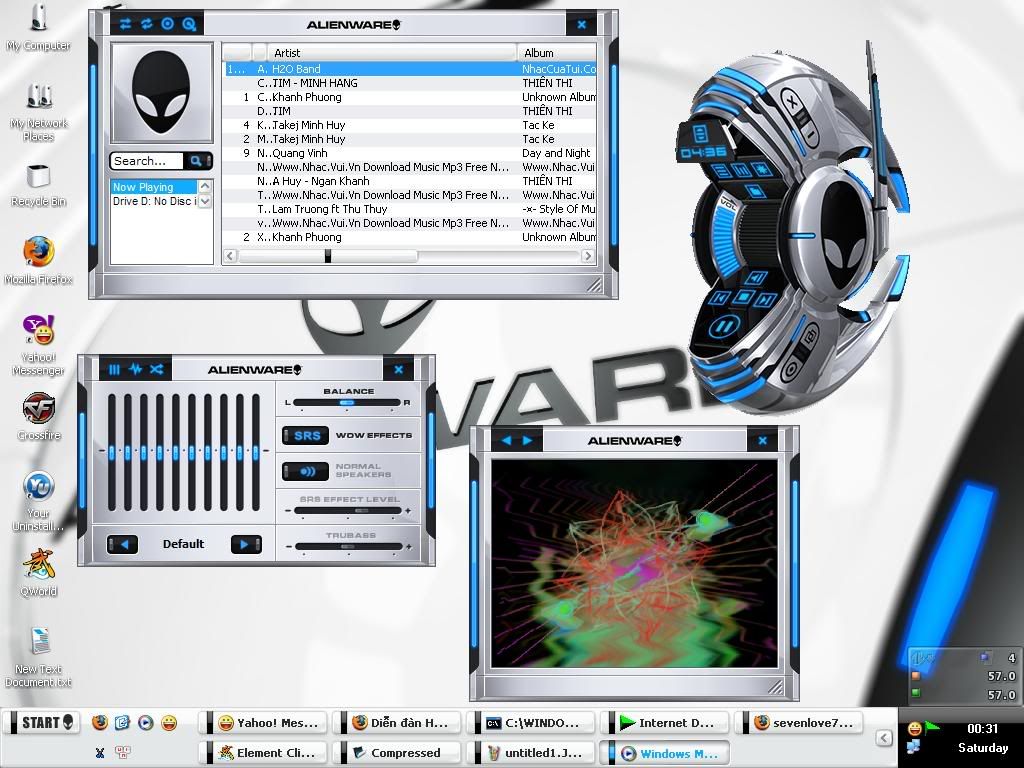Click the starburst visualization icon on the player
Image resolution: width=1024 pixels, height=768 pixels.
[x=761, y=170]
